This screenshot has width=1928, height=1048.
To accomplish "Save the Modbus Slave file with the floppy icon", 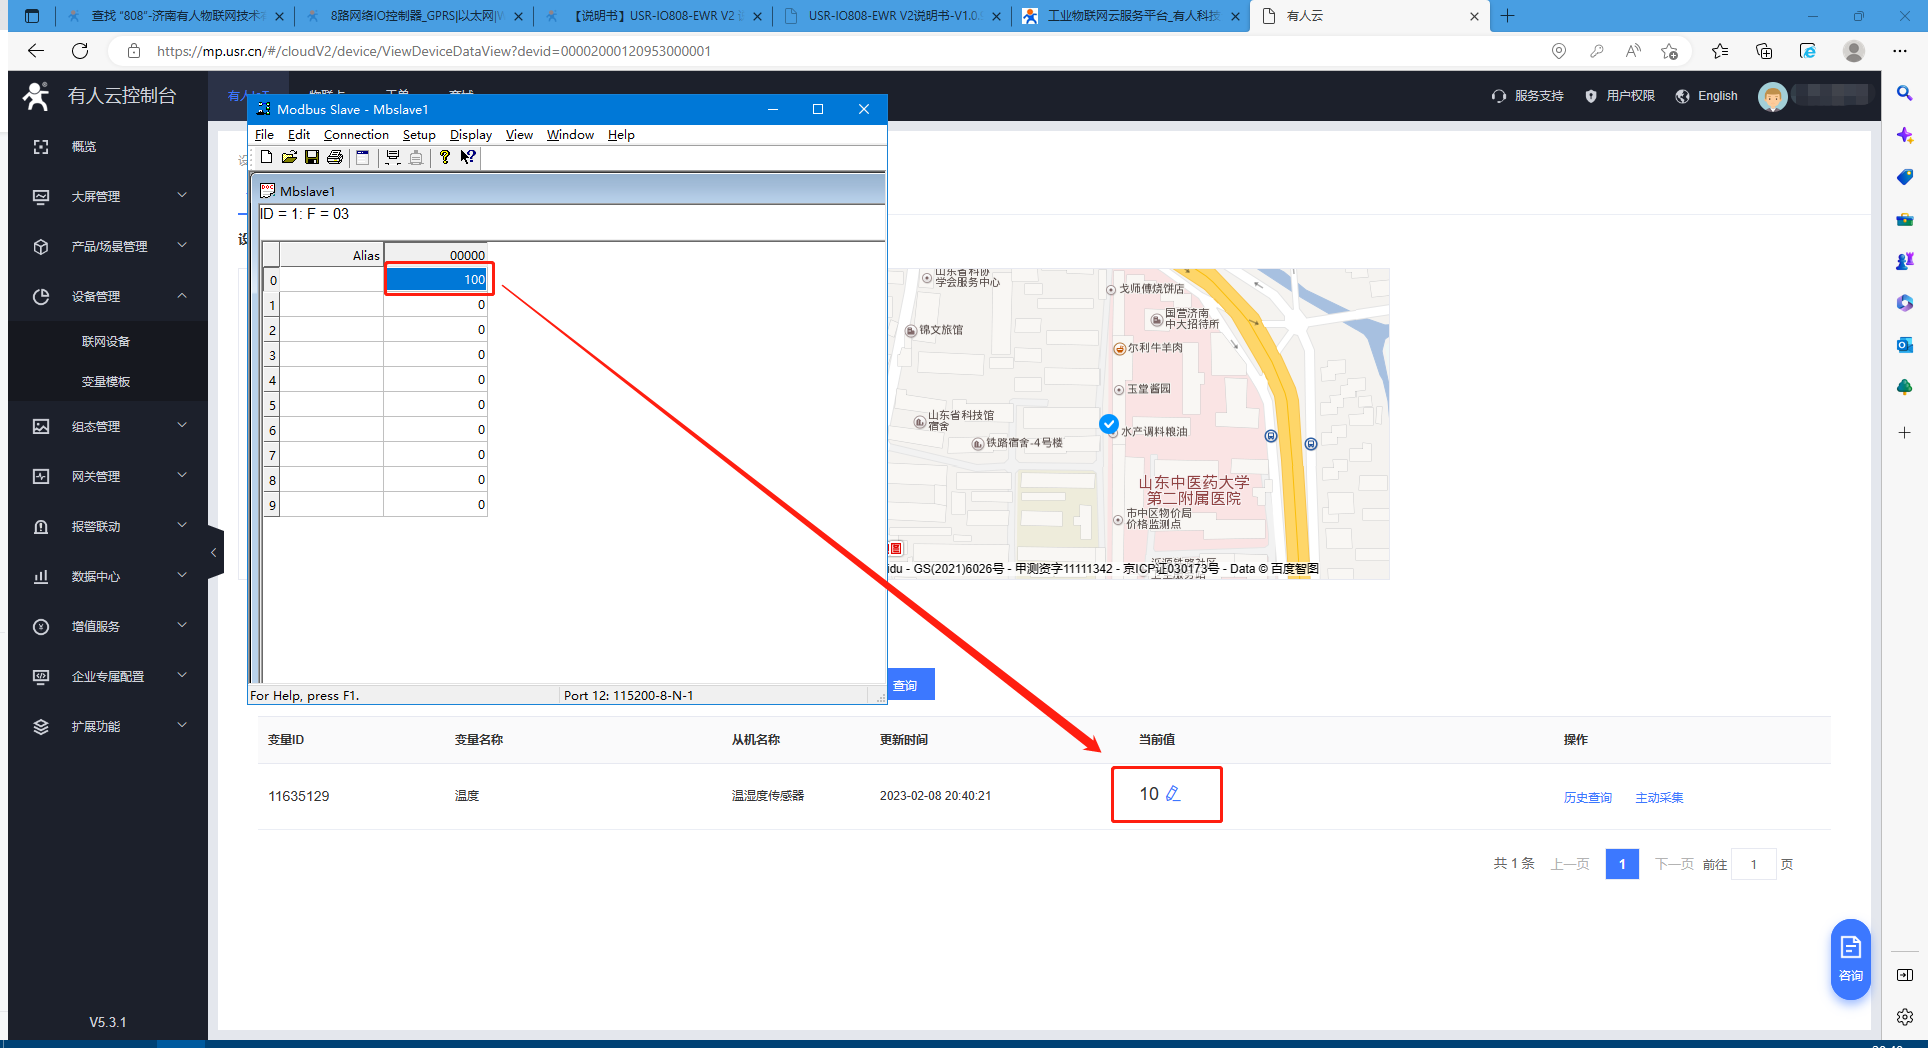I will (x=312, y=157).
